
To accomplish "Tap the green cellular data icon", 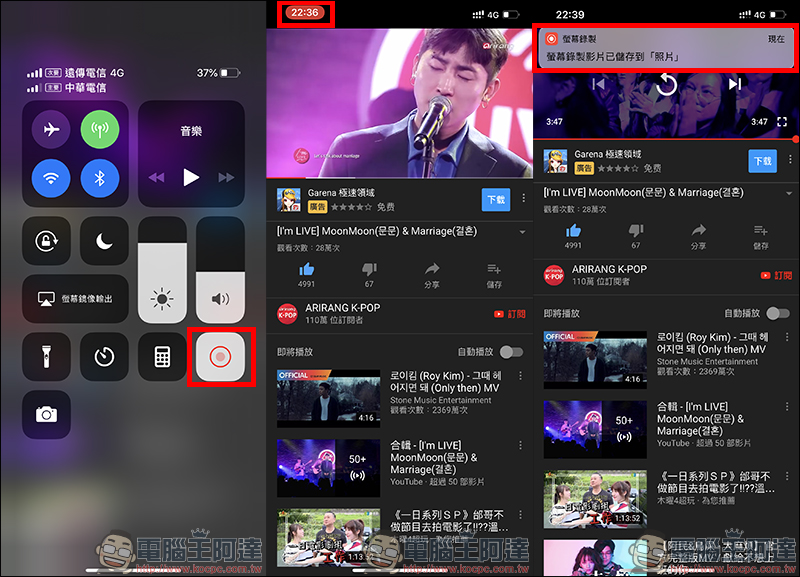I will click(100, 129).
